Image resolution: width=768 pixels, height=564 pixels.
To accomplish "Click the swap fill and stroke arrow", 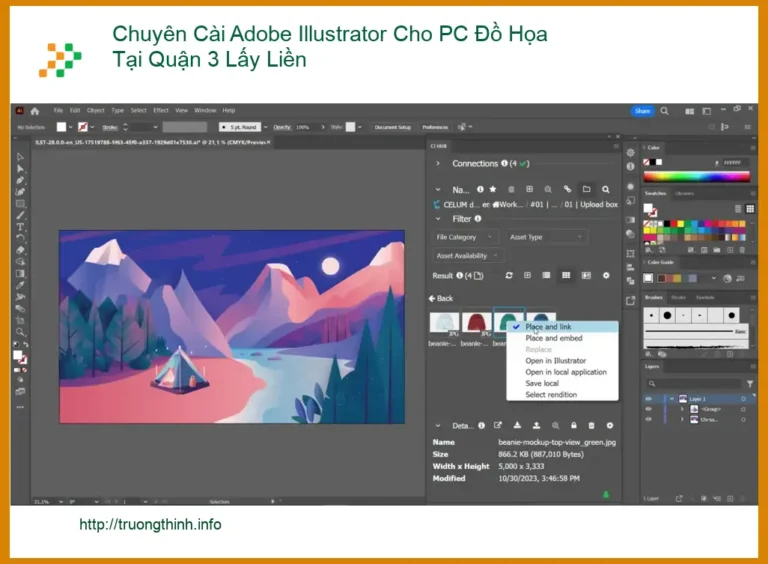I will [25, 345].
